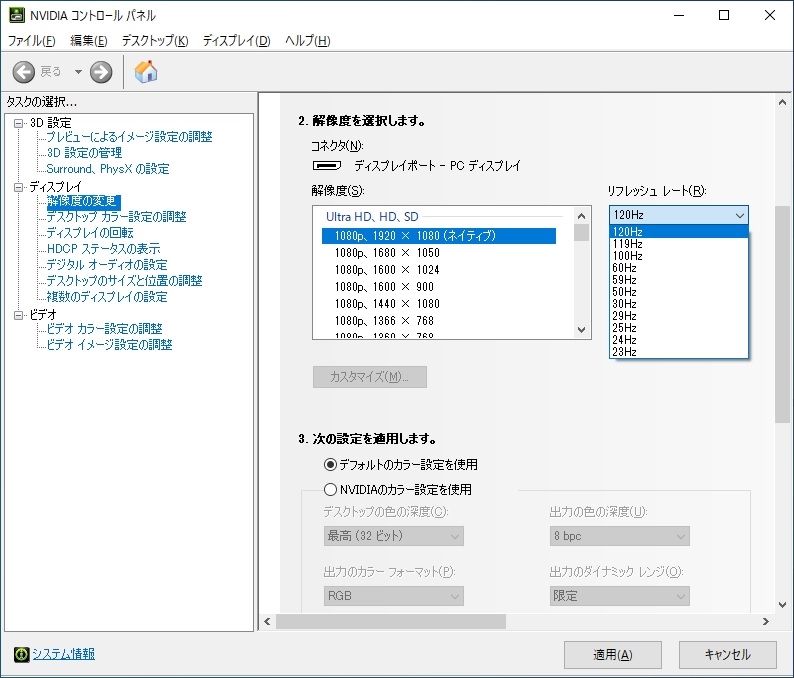Open 複数のディスプレイの設定
This screenshot has height=678, width=794.
107,297
